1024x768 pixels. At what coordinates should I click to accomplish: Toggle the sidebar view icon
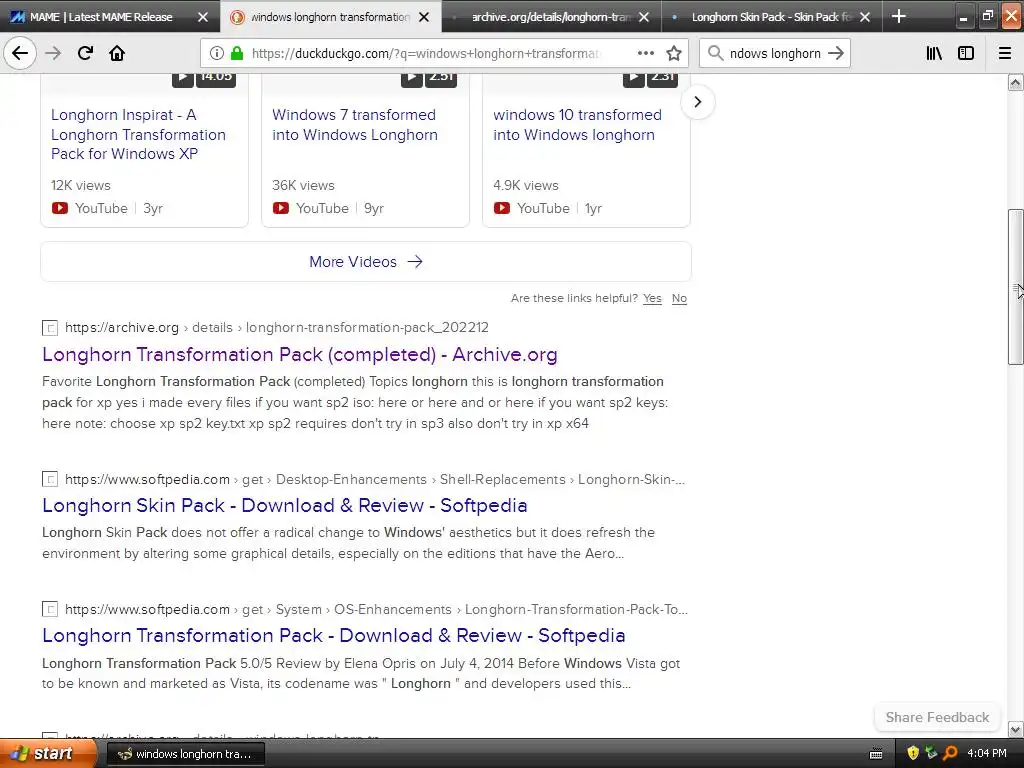(966, 54)
